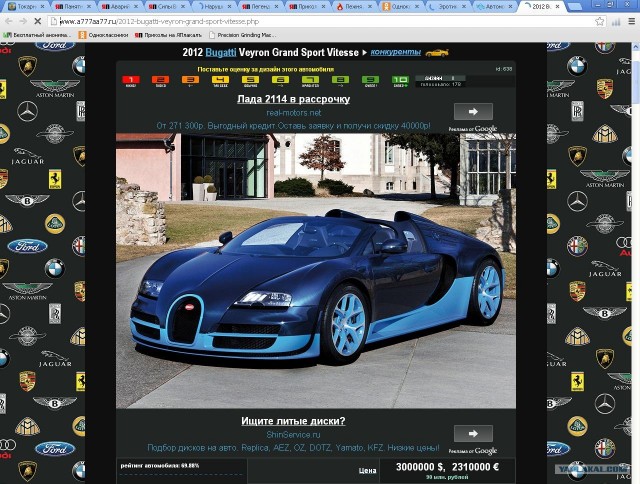This screenshot has height=484, width=640.
Task: Open the 'ShinService.ru' ad link
Action: 293,435
